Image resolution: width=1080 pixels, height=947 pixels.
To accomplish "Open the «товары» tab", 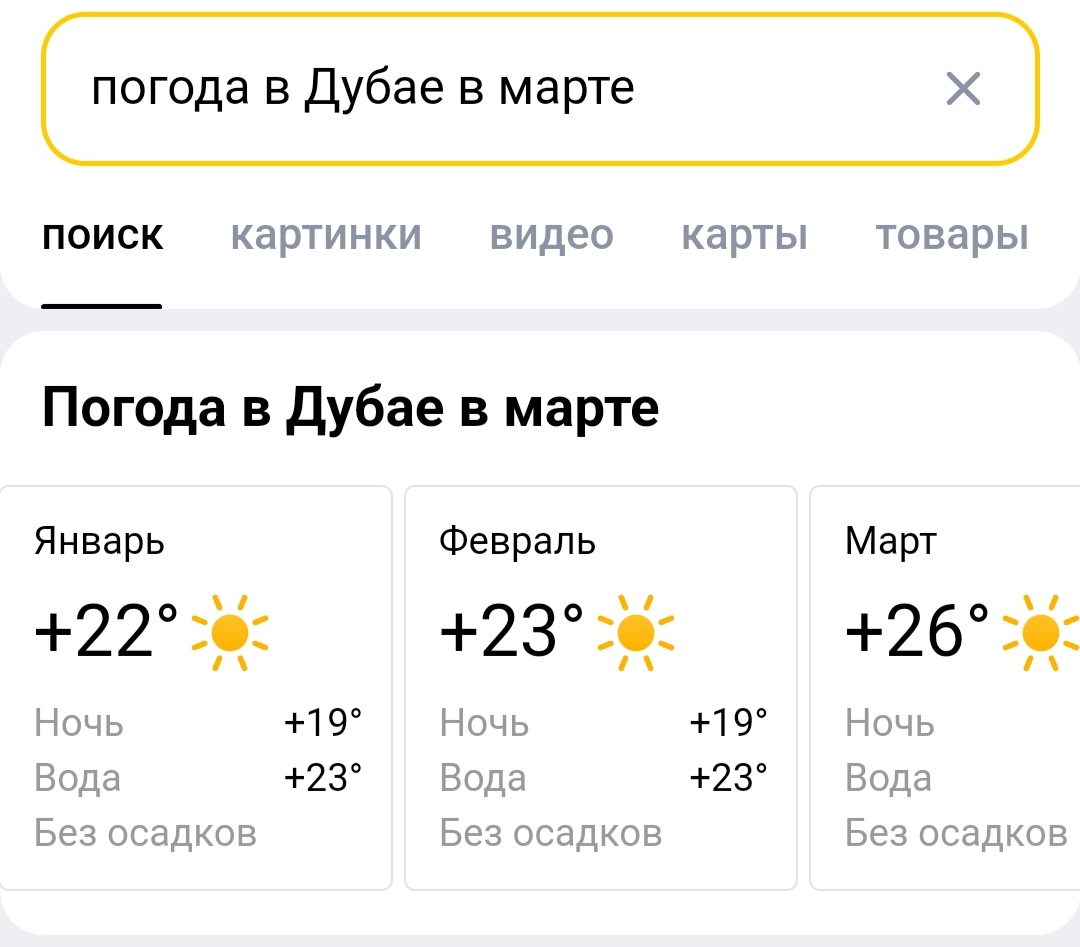I will (951, 235).
